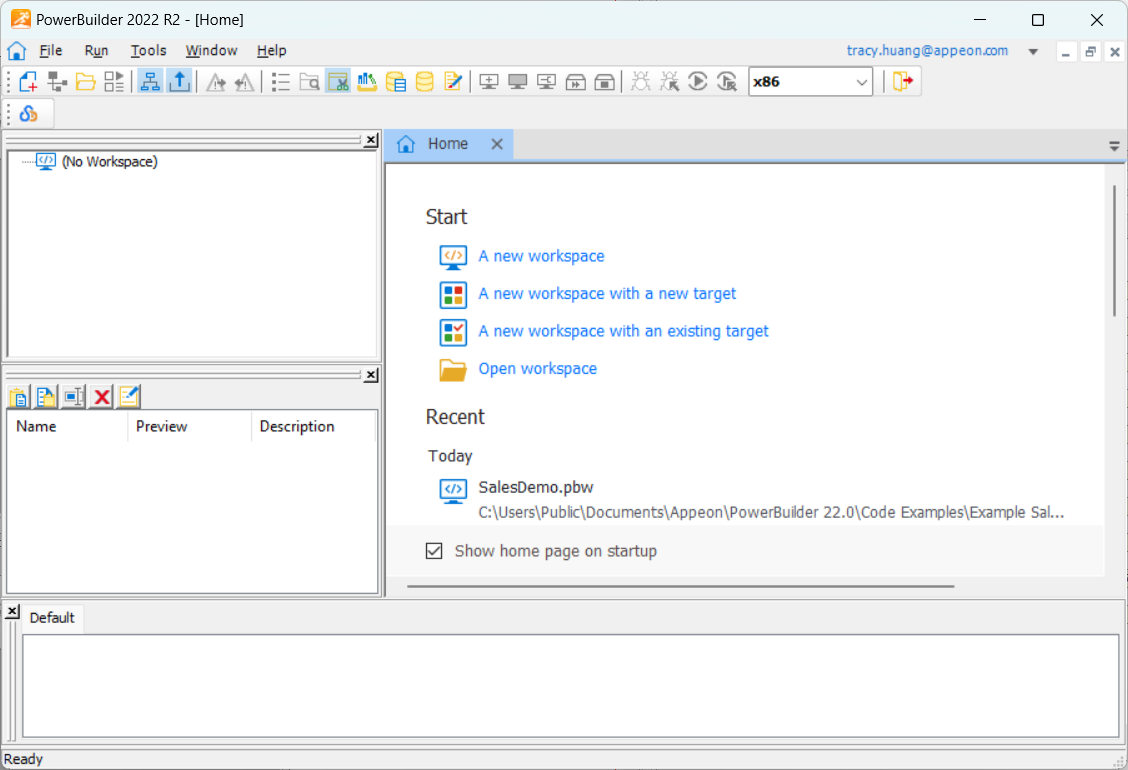Click the edit notepad with pencil toolbar icon
The width and height of the screenshot is (1128, 770).
point(454,82)
